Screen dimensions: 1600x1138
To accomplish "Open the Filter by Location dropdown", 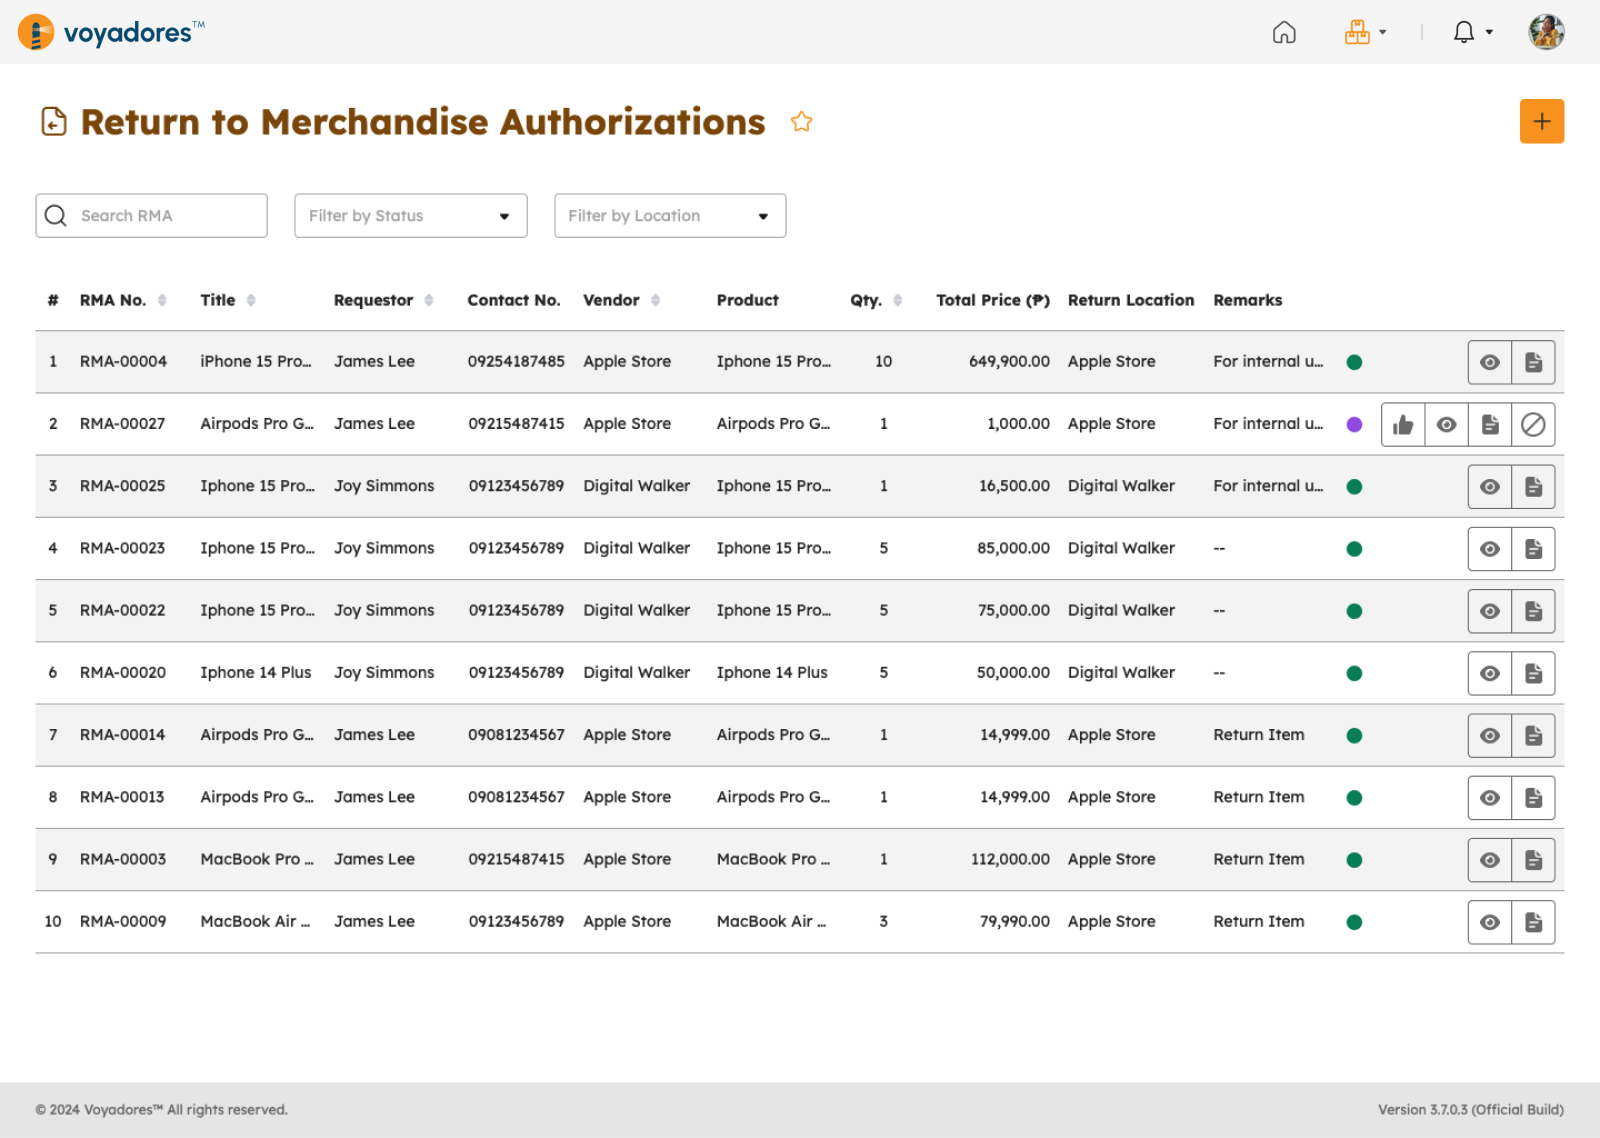I will coord(670,216).
